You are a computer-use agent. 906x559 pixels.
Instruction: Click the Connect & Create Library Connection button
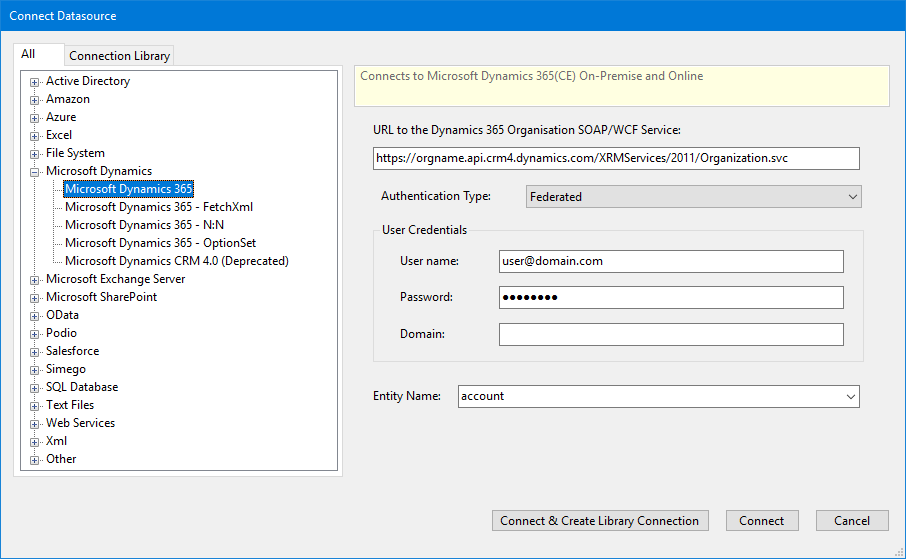click(x=600, y=521)
